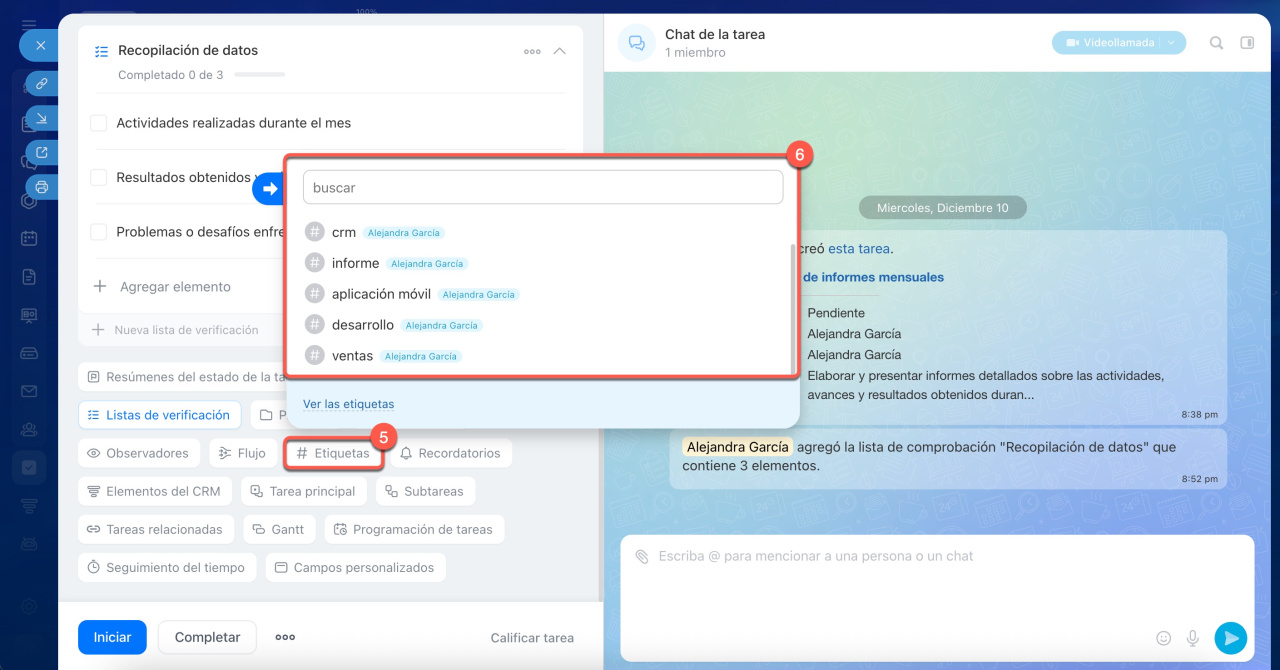
Task: Select the 'informe' tag from list
Action: (355, 263)
